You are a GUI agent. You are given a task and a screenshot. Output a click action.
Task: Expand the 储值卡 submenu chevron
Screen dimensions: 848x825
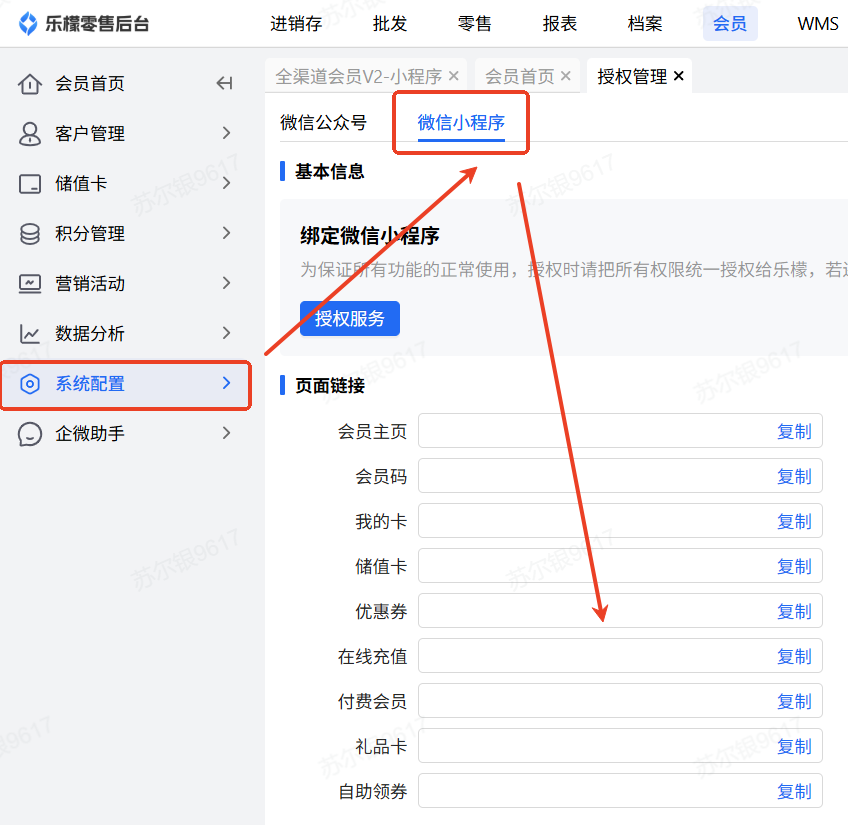click(x=227, y=183)
